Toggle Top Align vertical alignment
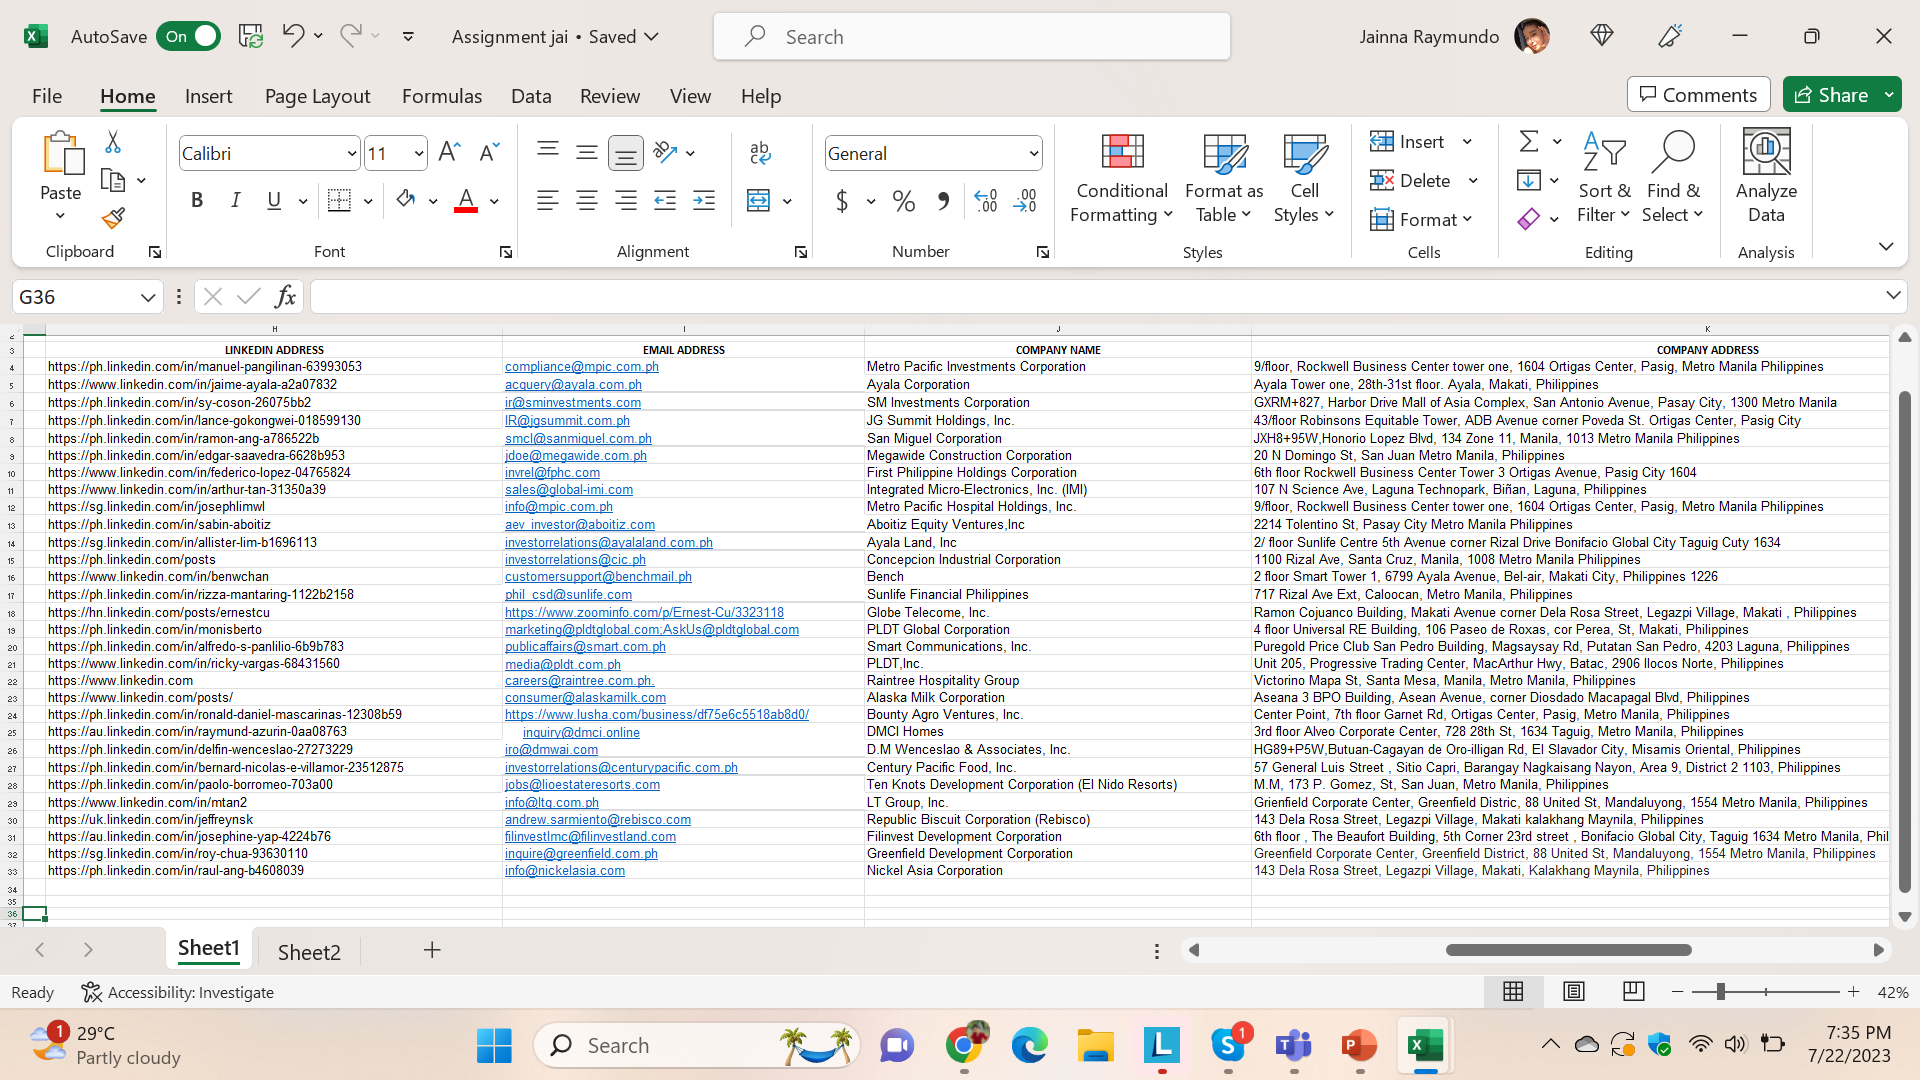 click(548, 152)
